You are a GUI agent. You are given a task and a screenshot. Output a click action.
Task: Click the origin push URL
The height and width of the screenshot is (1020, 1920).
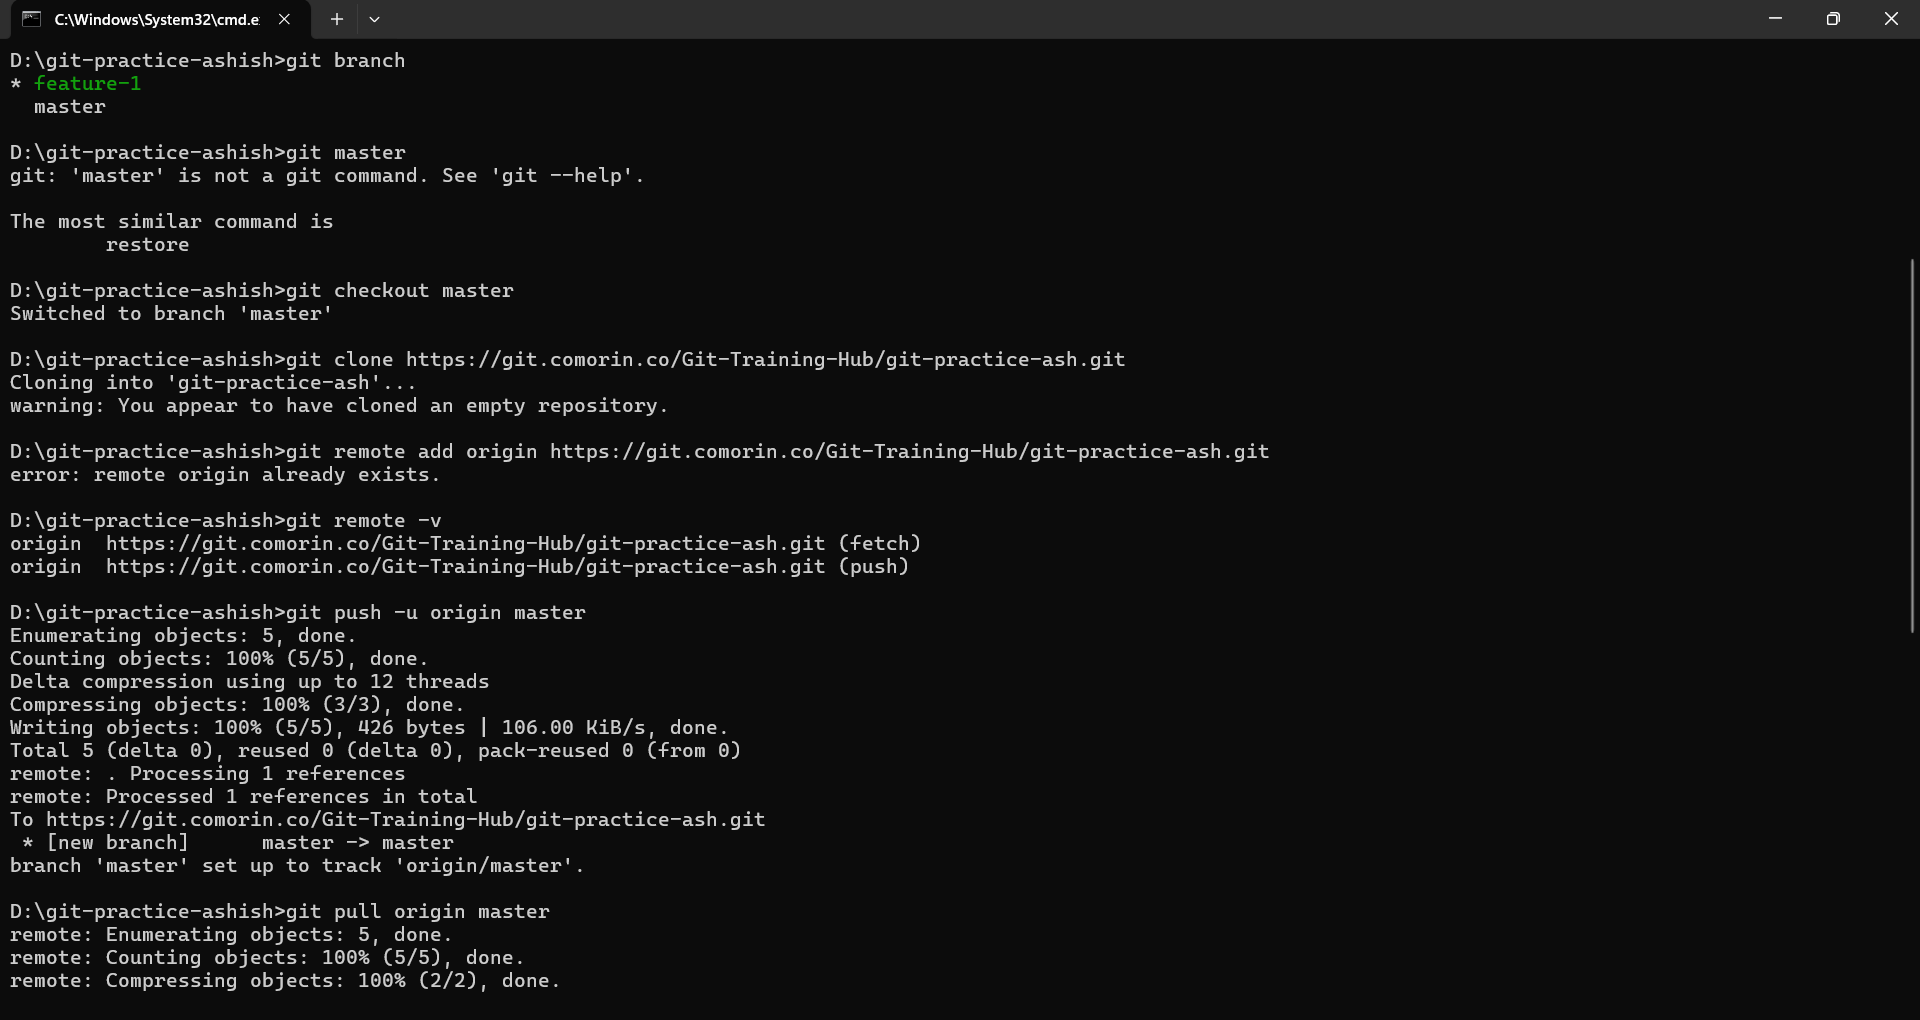465,567
